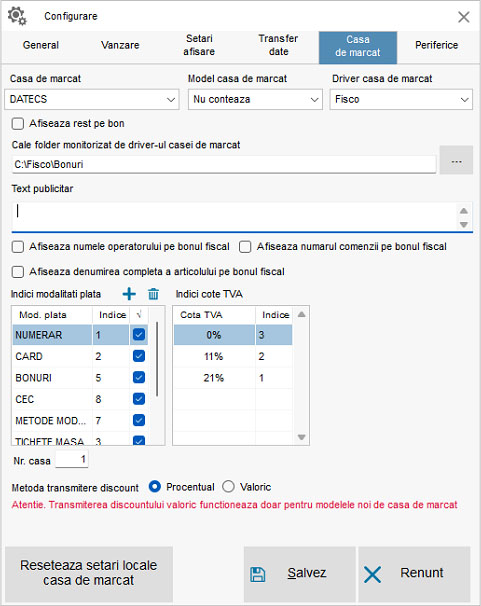
Task: Click the save diskette icon
Action: pos(258,574)
